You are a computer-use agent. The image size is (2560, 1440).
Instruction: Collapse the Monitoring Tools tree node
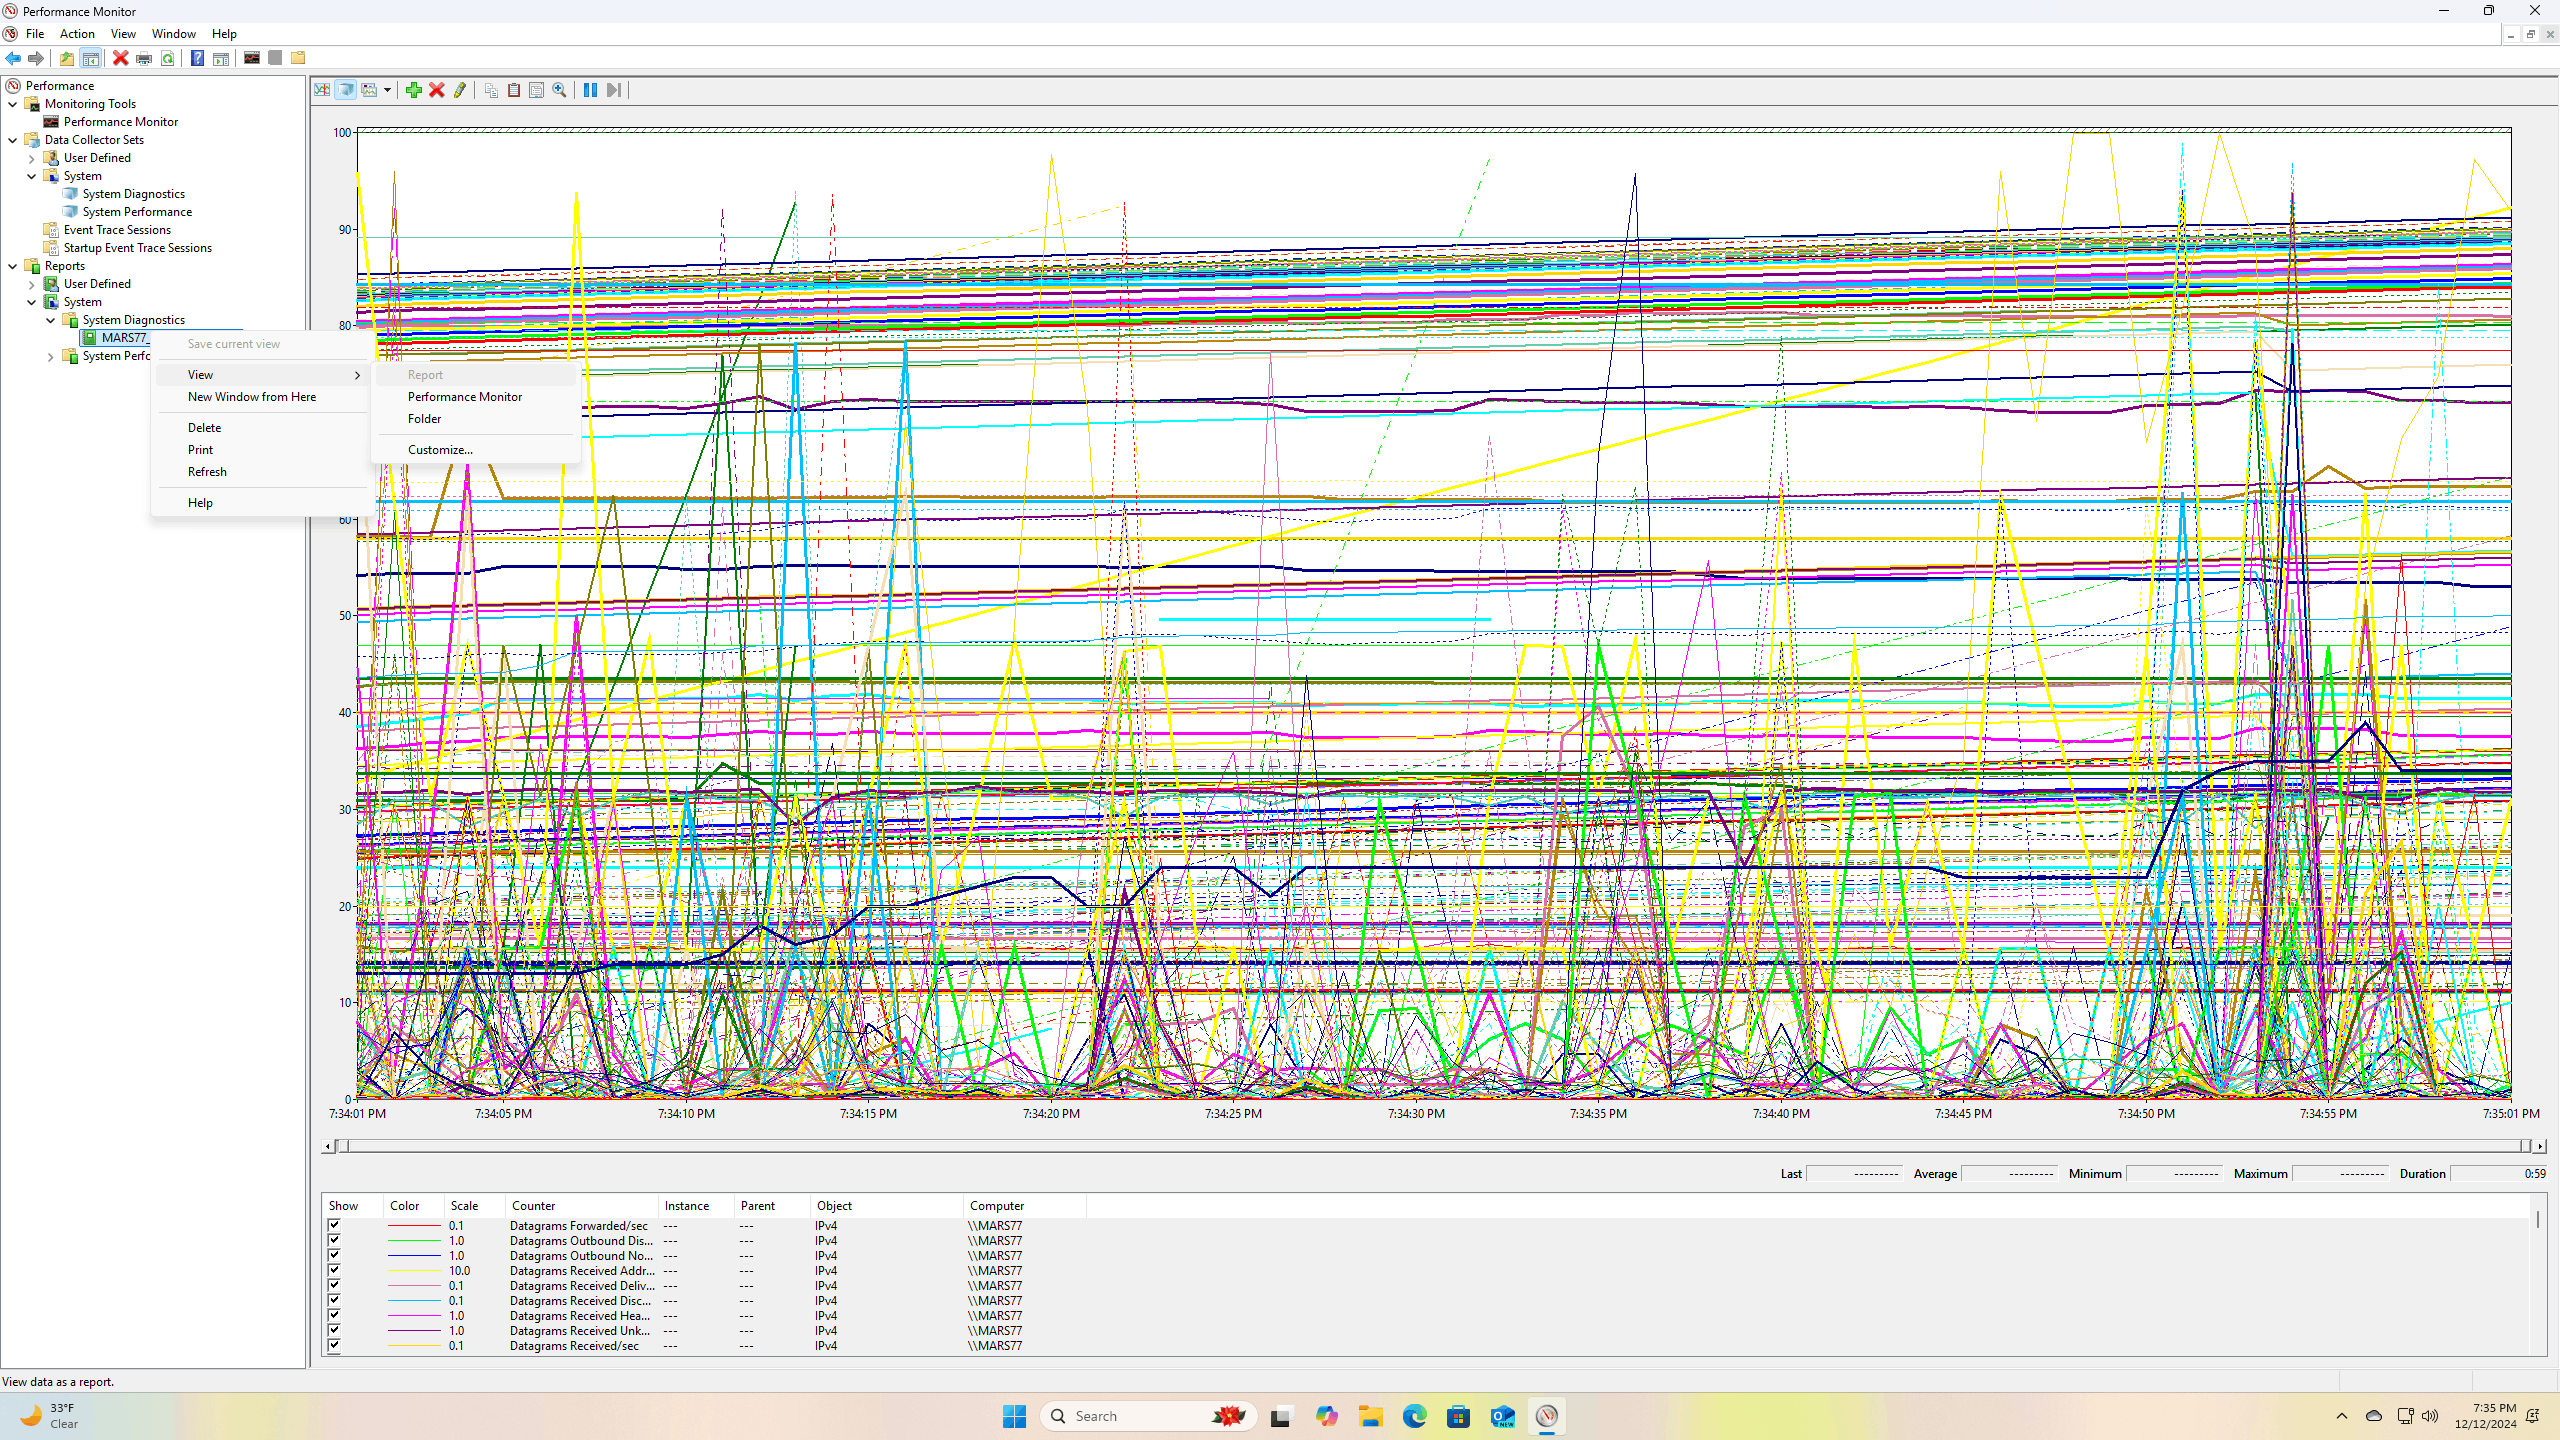12,104
